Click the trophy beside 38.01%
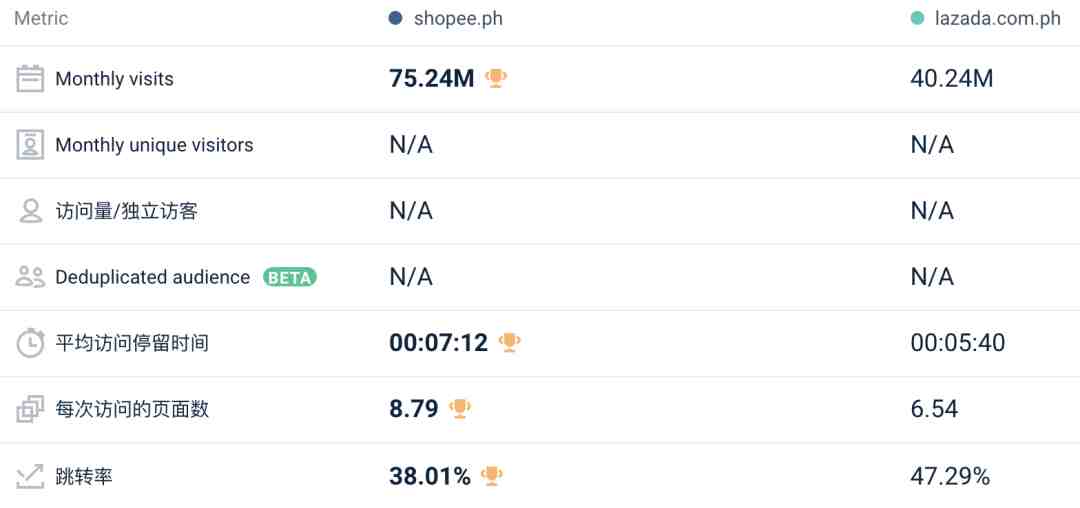This screenshot has height=508, width=1080. (x=491, y=476)
